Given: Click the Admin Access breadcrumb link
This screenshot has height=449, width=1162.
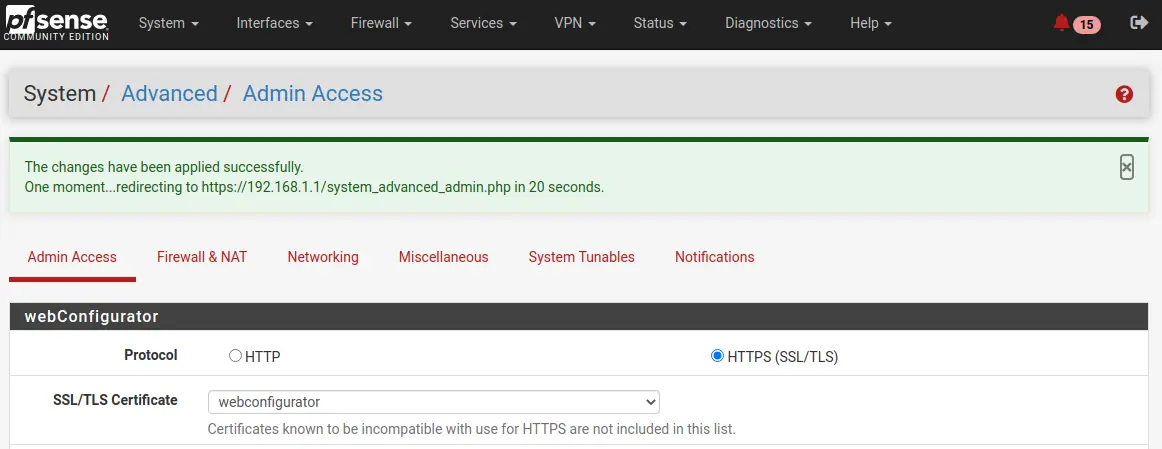Looking at the screenshot, I should click(x=313, y=94).
